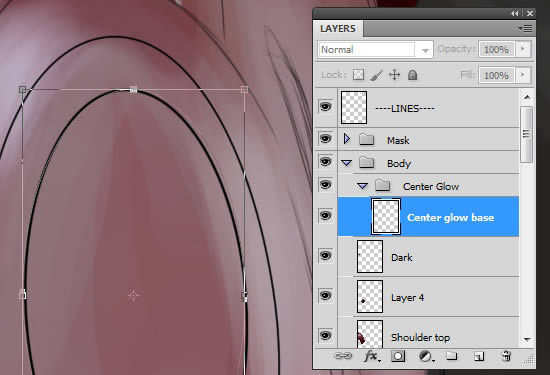
Task: Click the layers list scrollbar thumb
Action: 526,134
